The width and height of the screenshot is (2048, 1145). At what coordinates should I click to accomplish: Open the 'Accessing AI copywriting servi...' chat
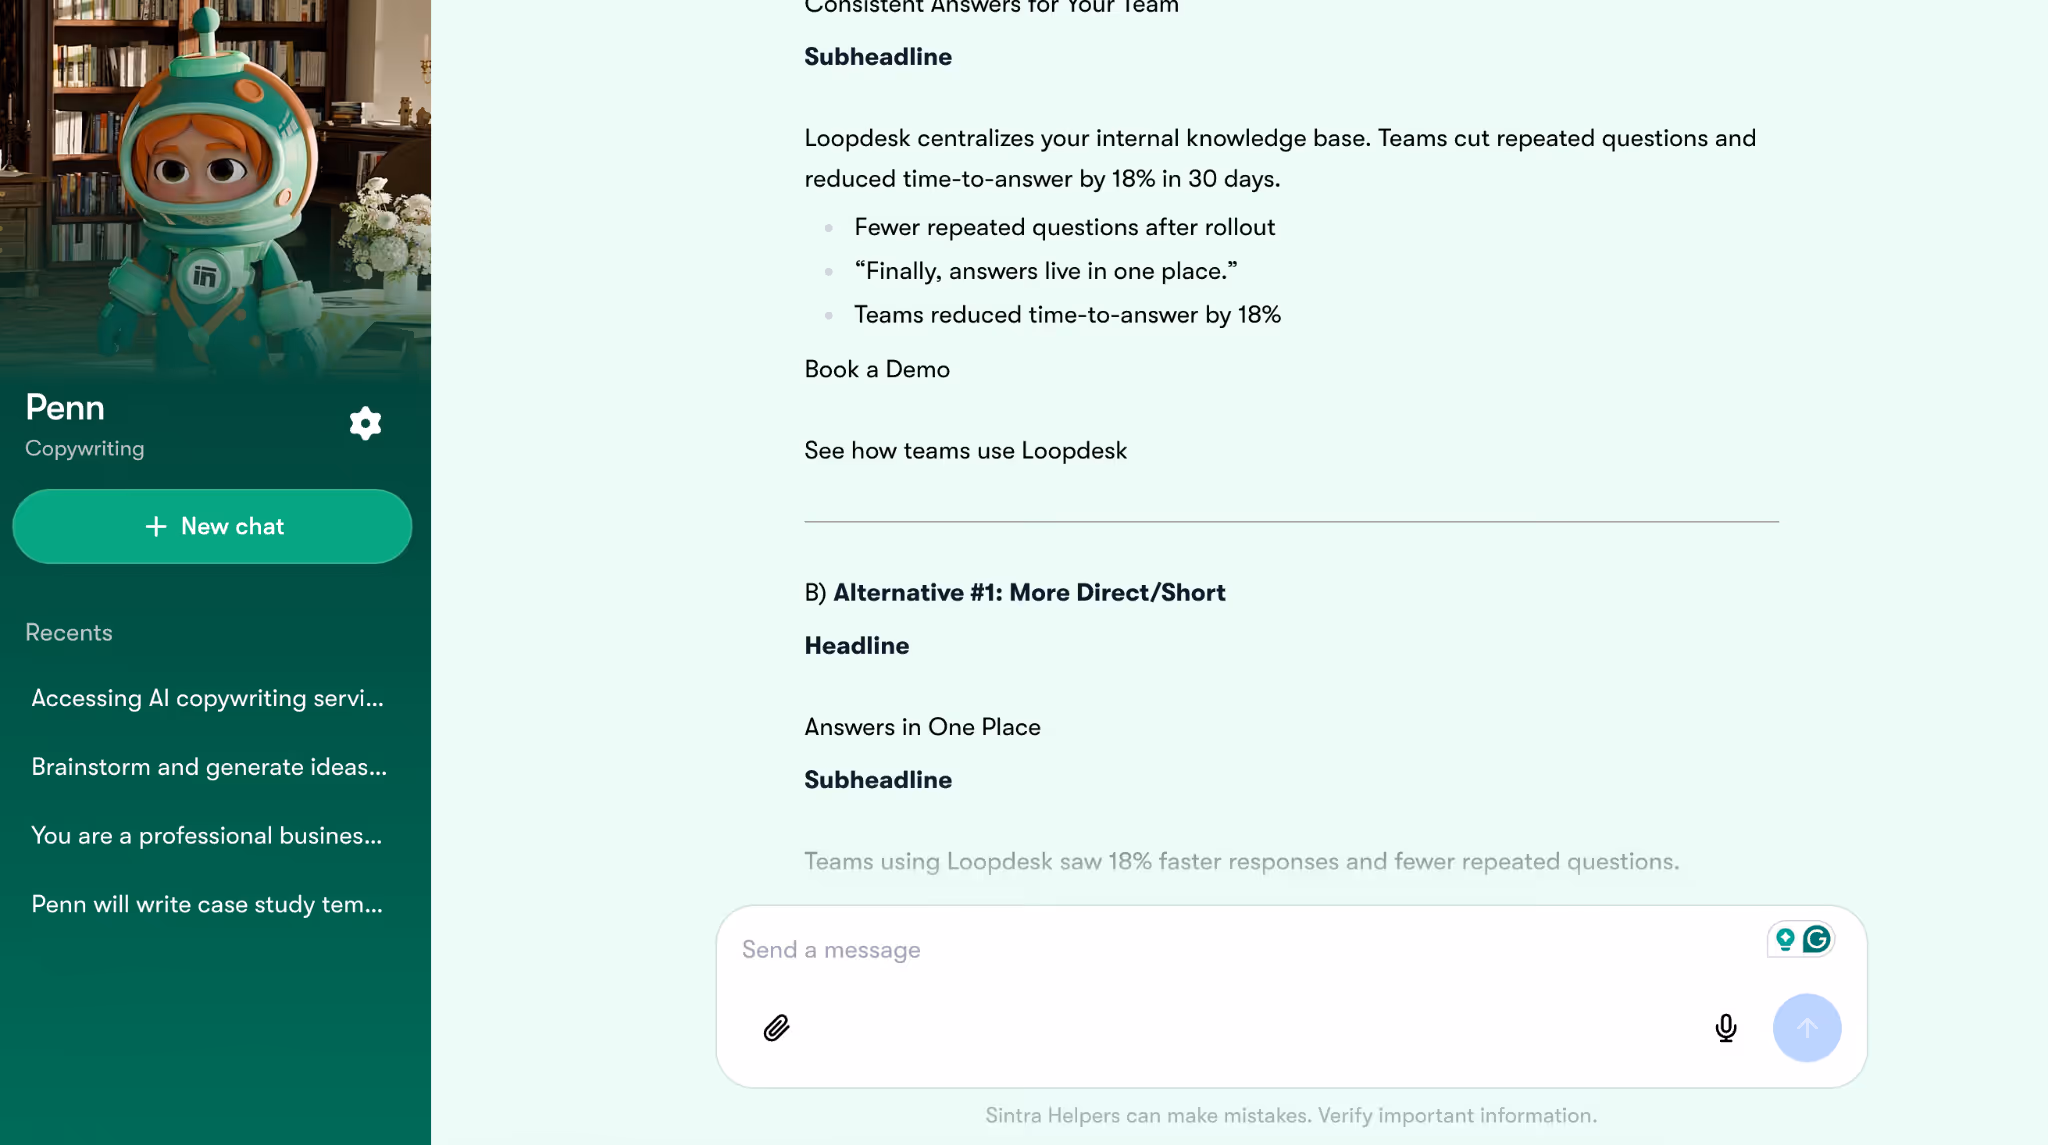(x=208, y=698)
